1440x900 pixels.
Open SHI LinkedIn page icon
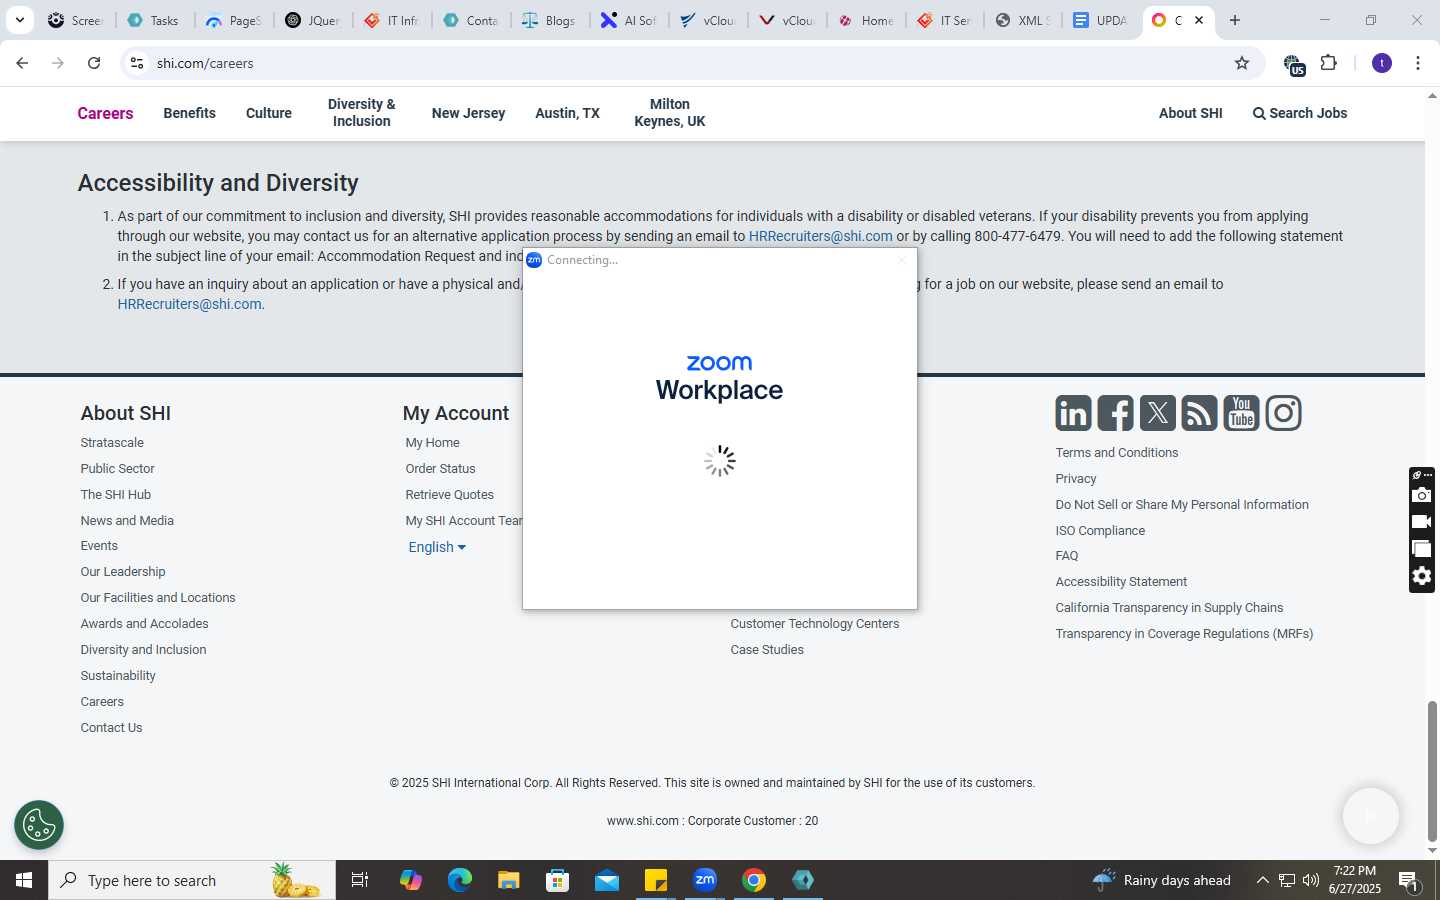(x=1073, y=413)
